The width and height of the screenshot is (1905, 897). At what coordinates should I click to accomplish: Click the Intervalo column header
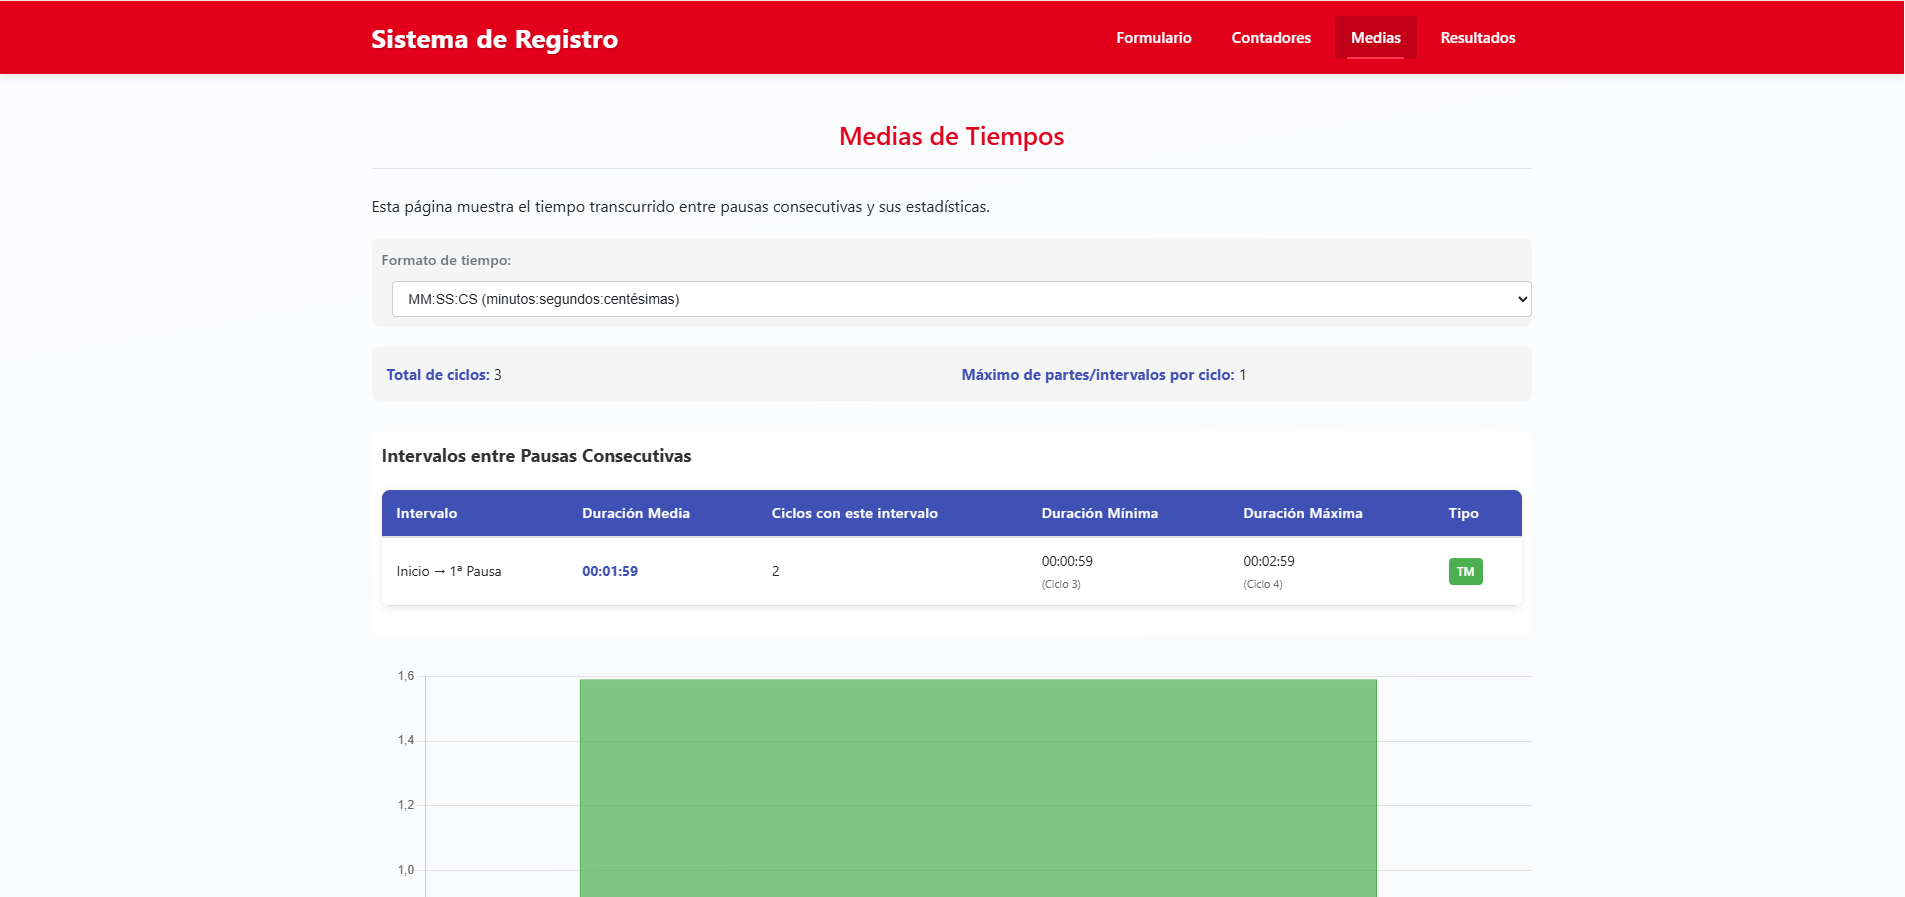(426, 513)
